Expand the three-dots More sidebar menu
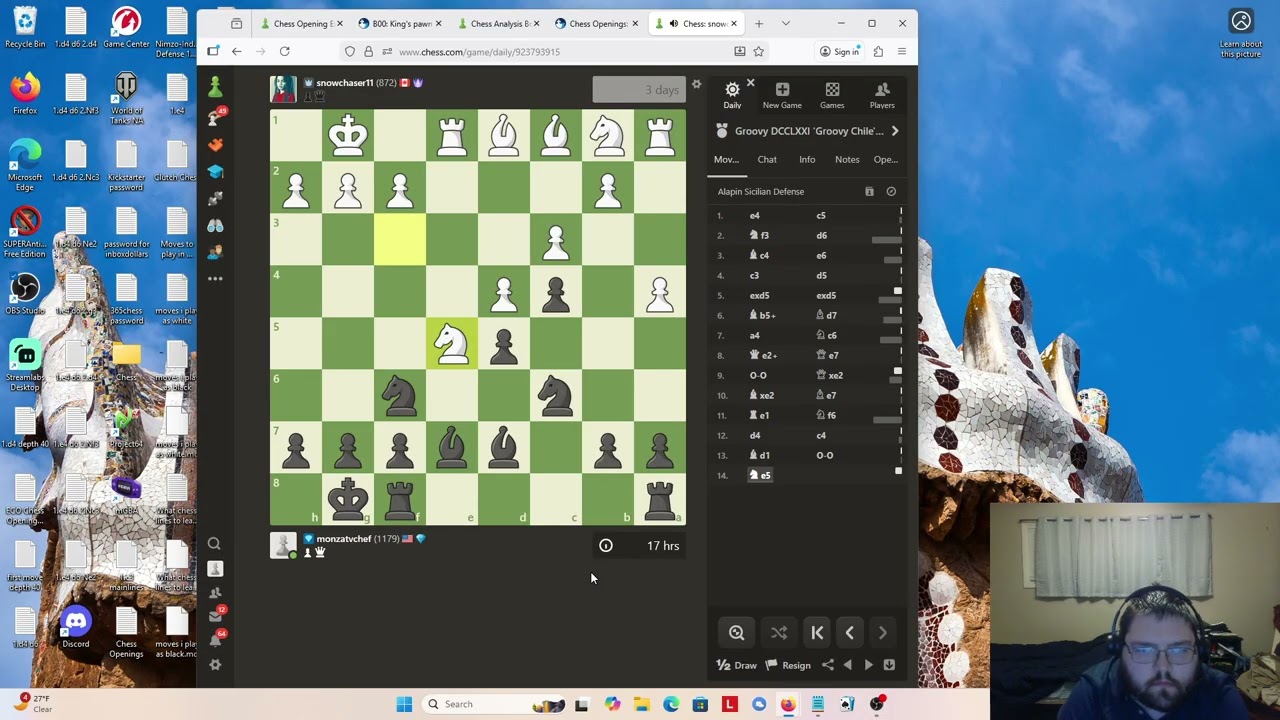This screenshot has width=1280, height=720. click(x=215, y=279)
